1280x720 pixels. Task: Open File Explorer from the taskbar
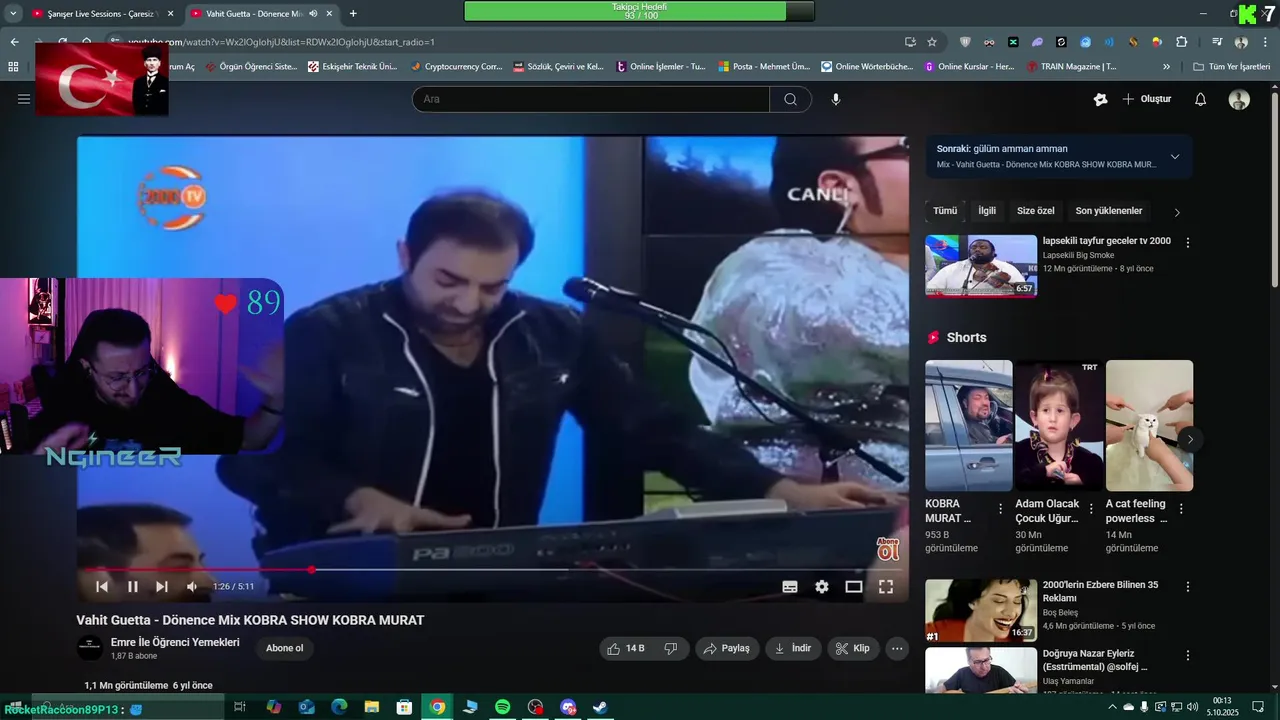point(372,707)
